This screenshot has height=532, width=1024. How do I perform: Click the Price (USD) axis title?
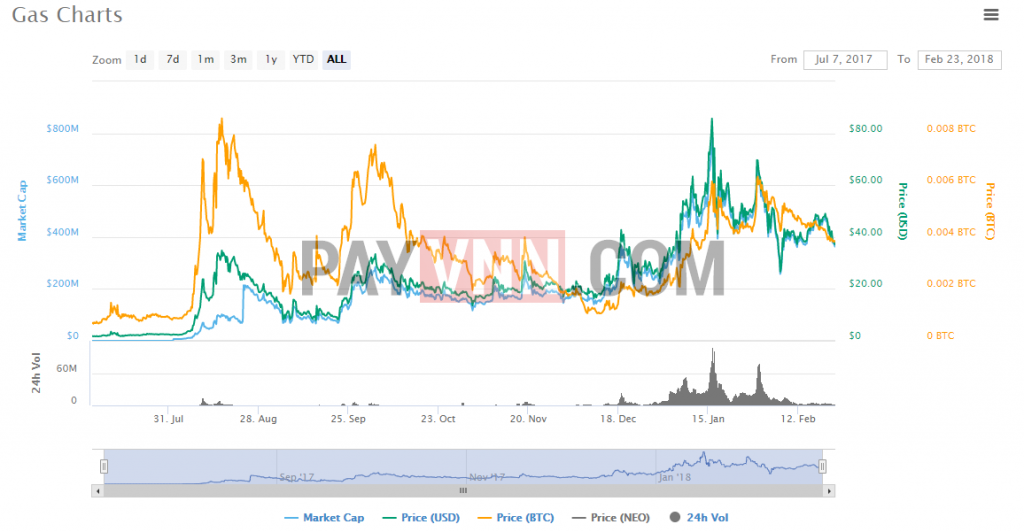903,211
